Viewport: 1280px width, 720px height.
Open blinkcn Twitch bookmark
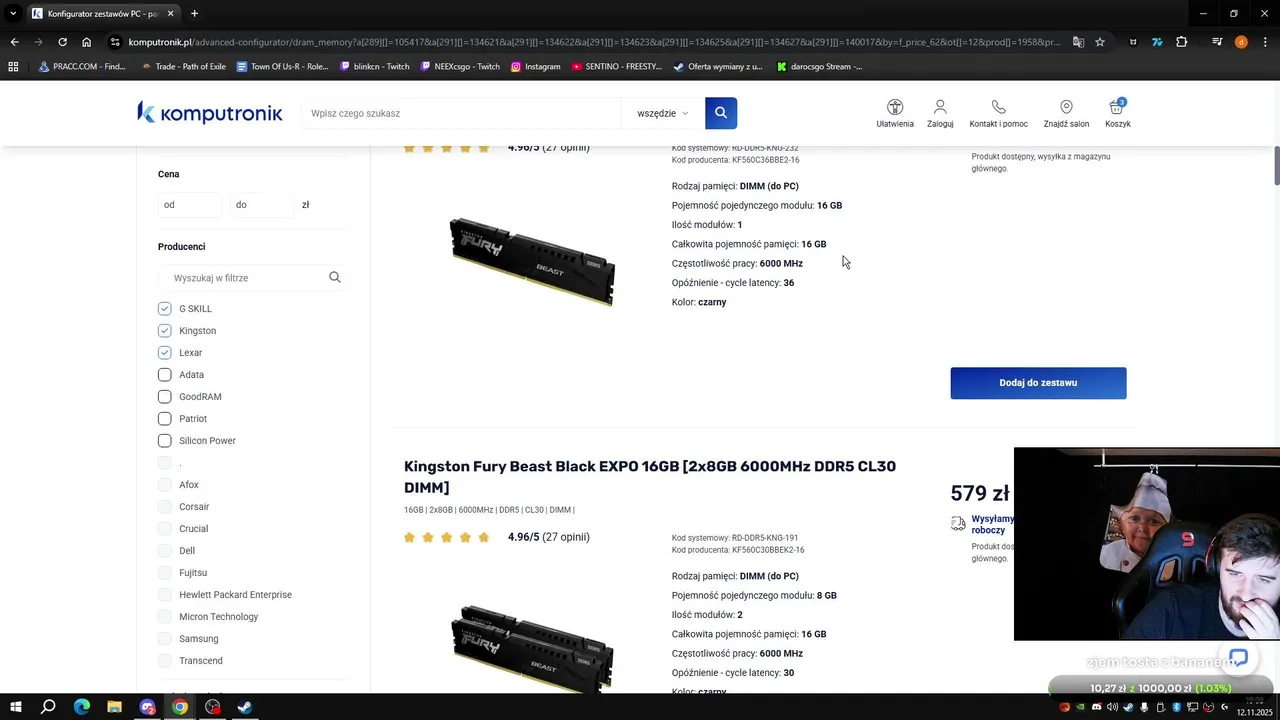click(x=374, y=67)
